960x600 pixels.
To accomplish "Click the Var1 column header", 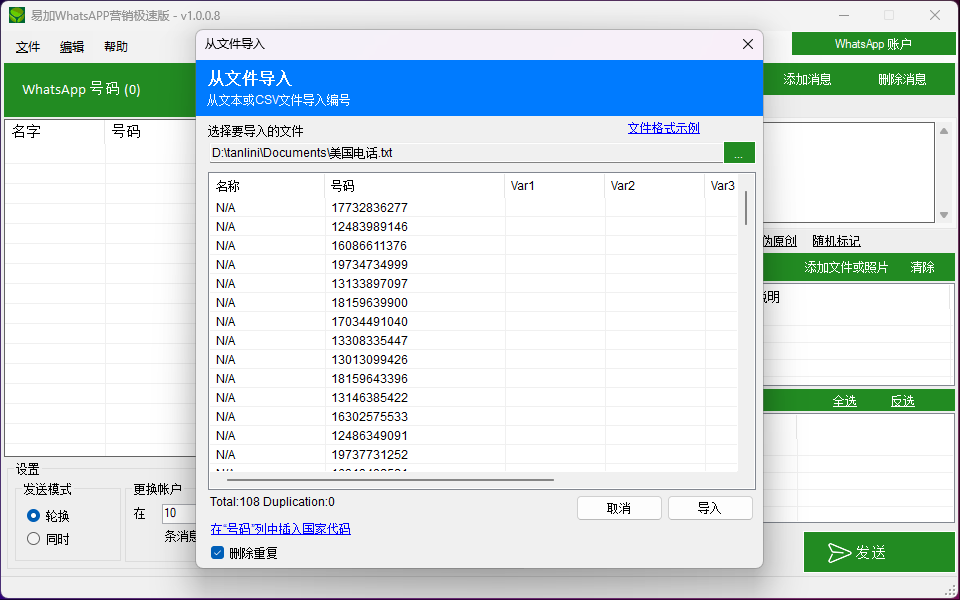I will point(555,186).
